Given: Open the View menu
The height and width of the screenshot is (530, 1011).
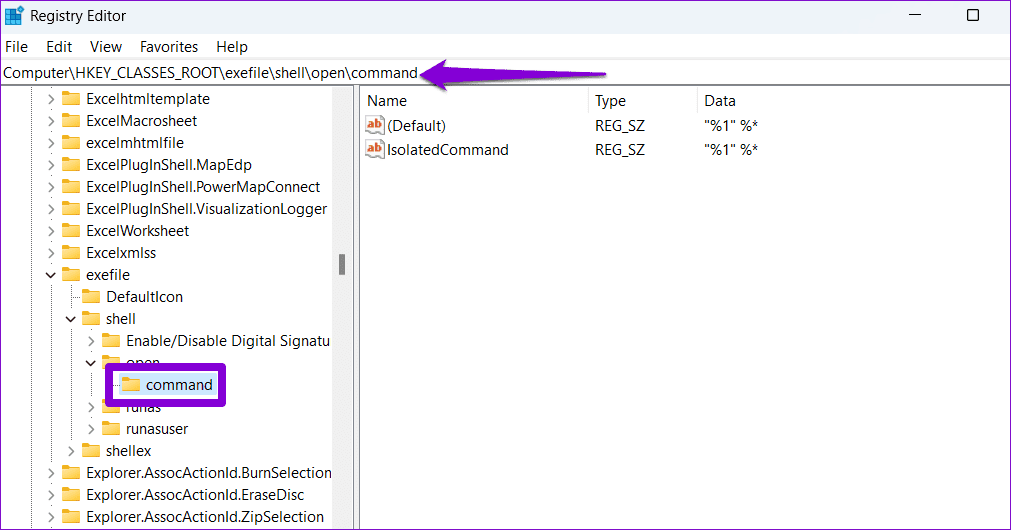Looking at the screenshot, I should [x=106, y=47].
